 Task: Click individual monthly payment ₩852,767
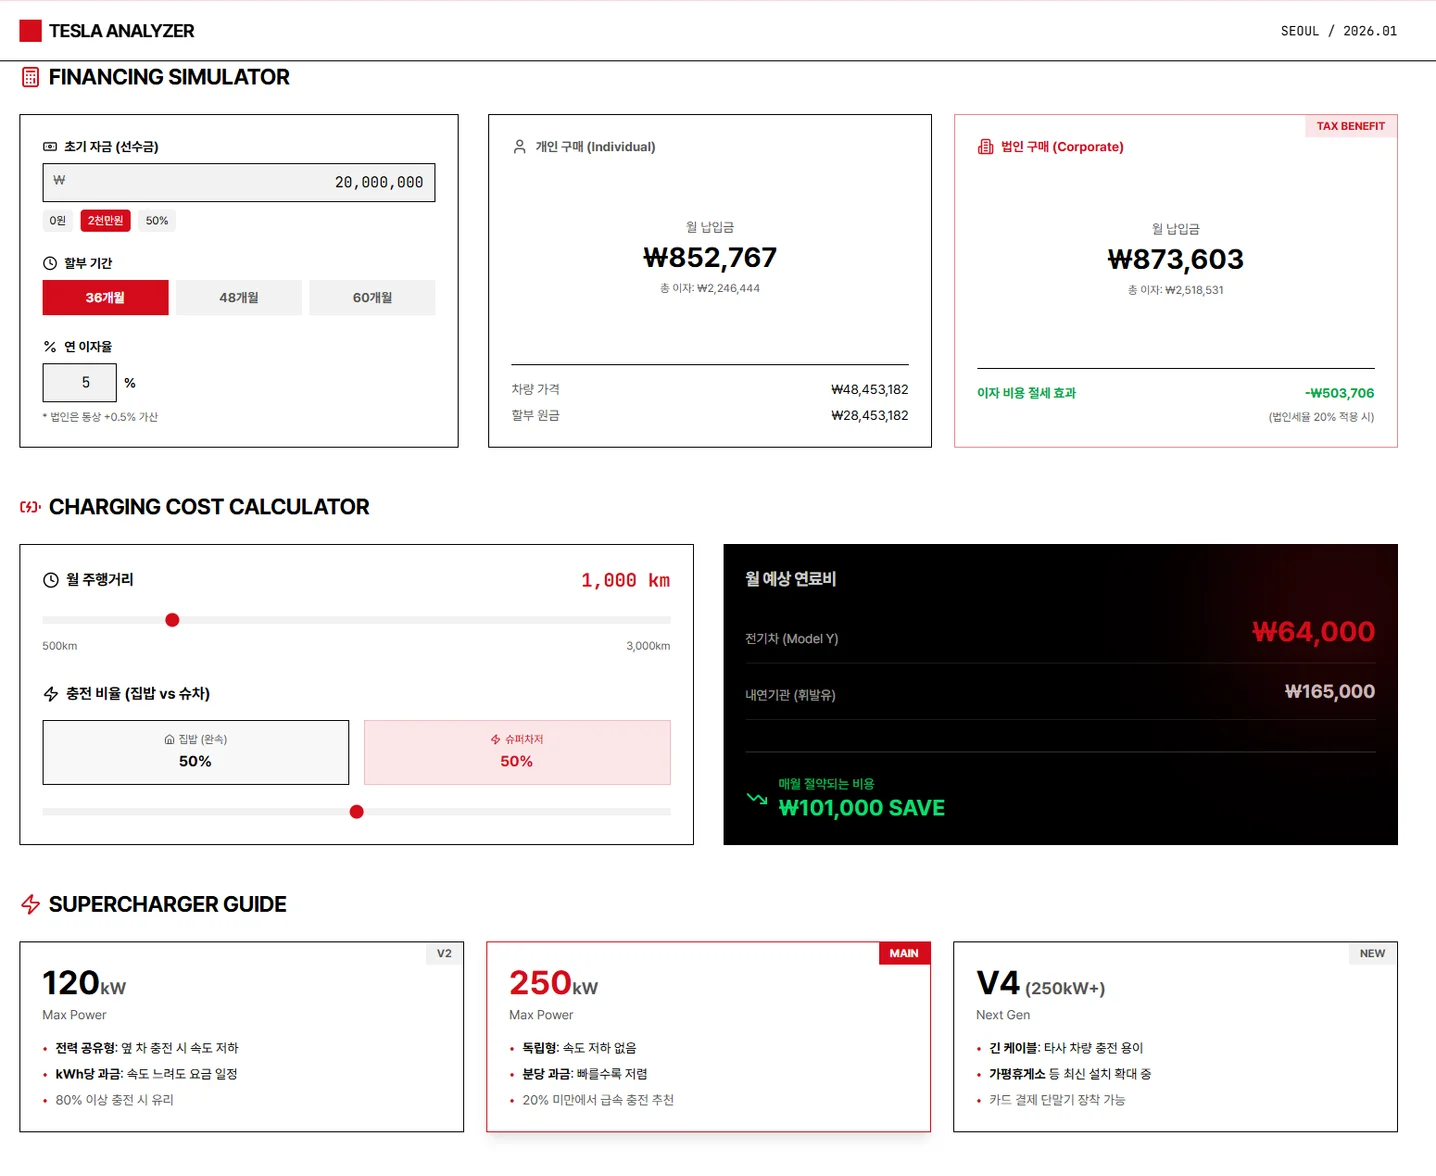point(710,258)
